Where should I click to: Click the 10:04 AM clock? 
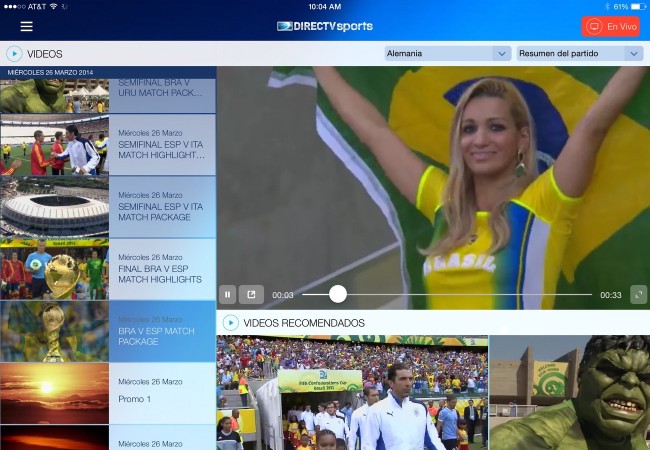pyautogui.click(x=325, y=7)
